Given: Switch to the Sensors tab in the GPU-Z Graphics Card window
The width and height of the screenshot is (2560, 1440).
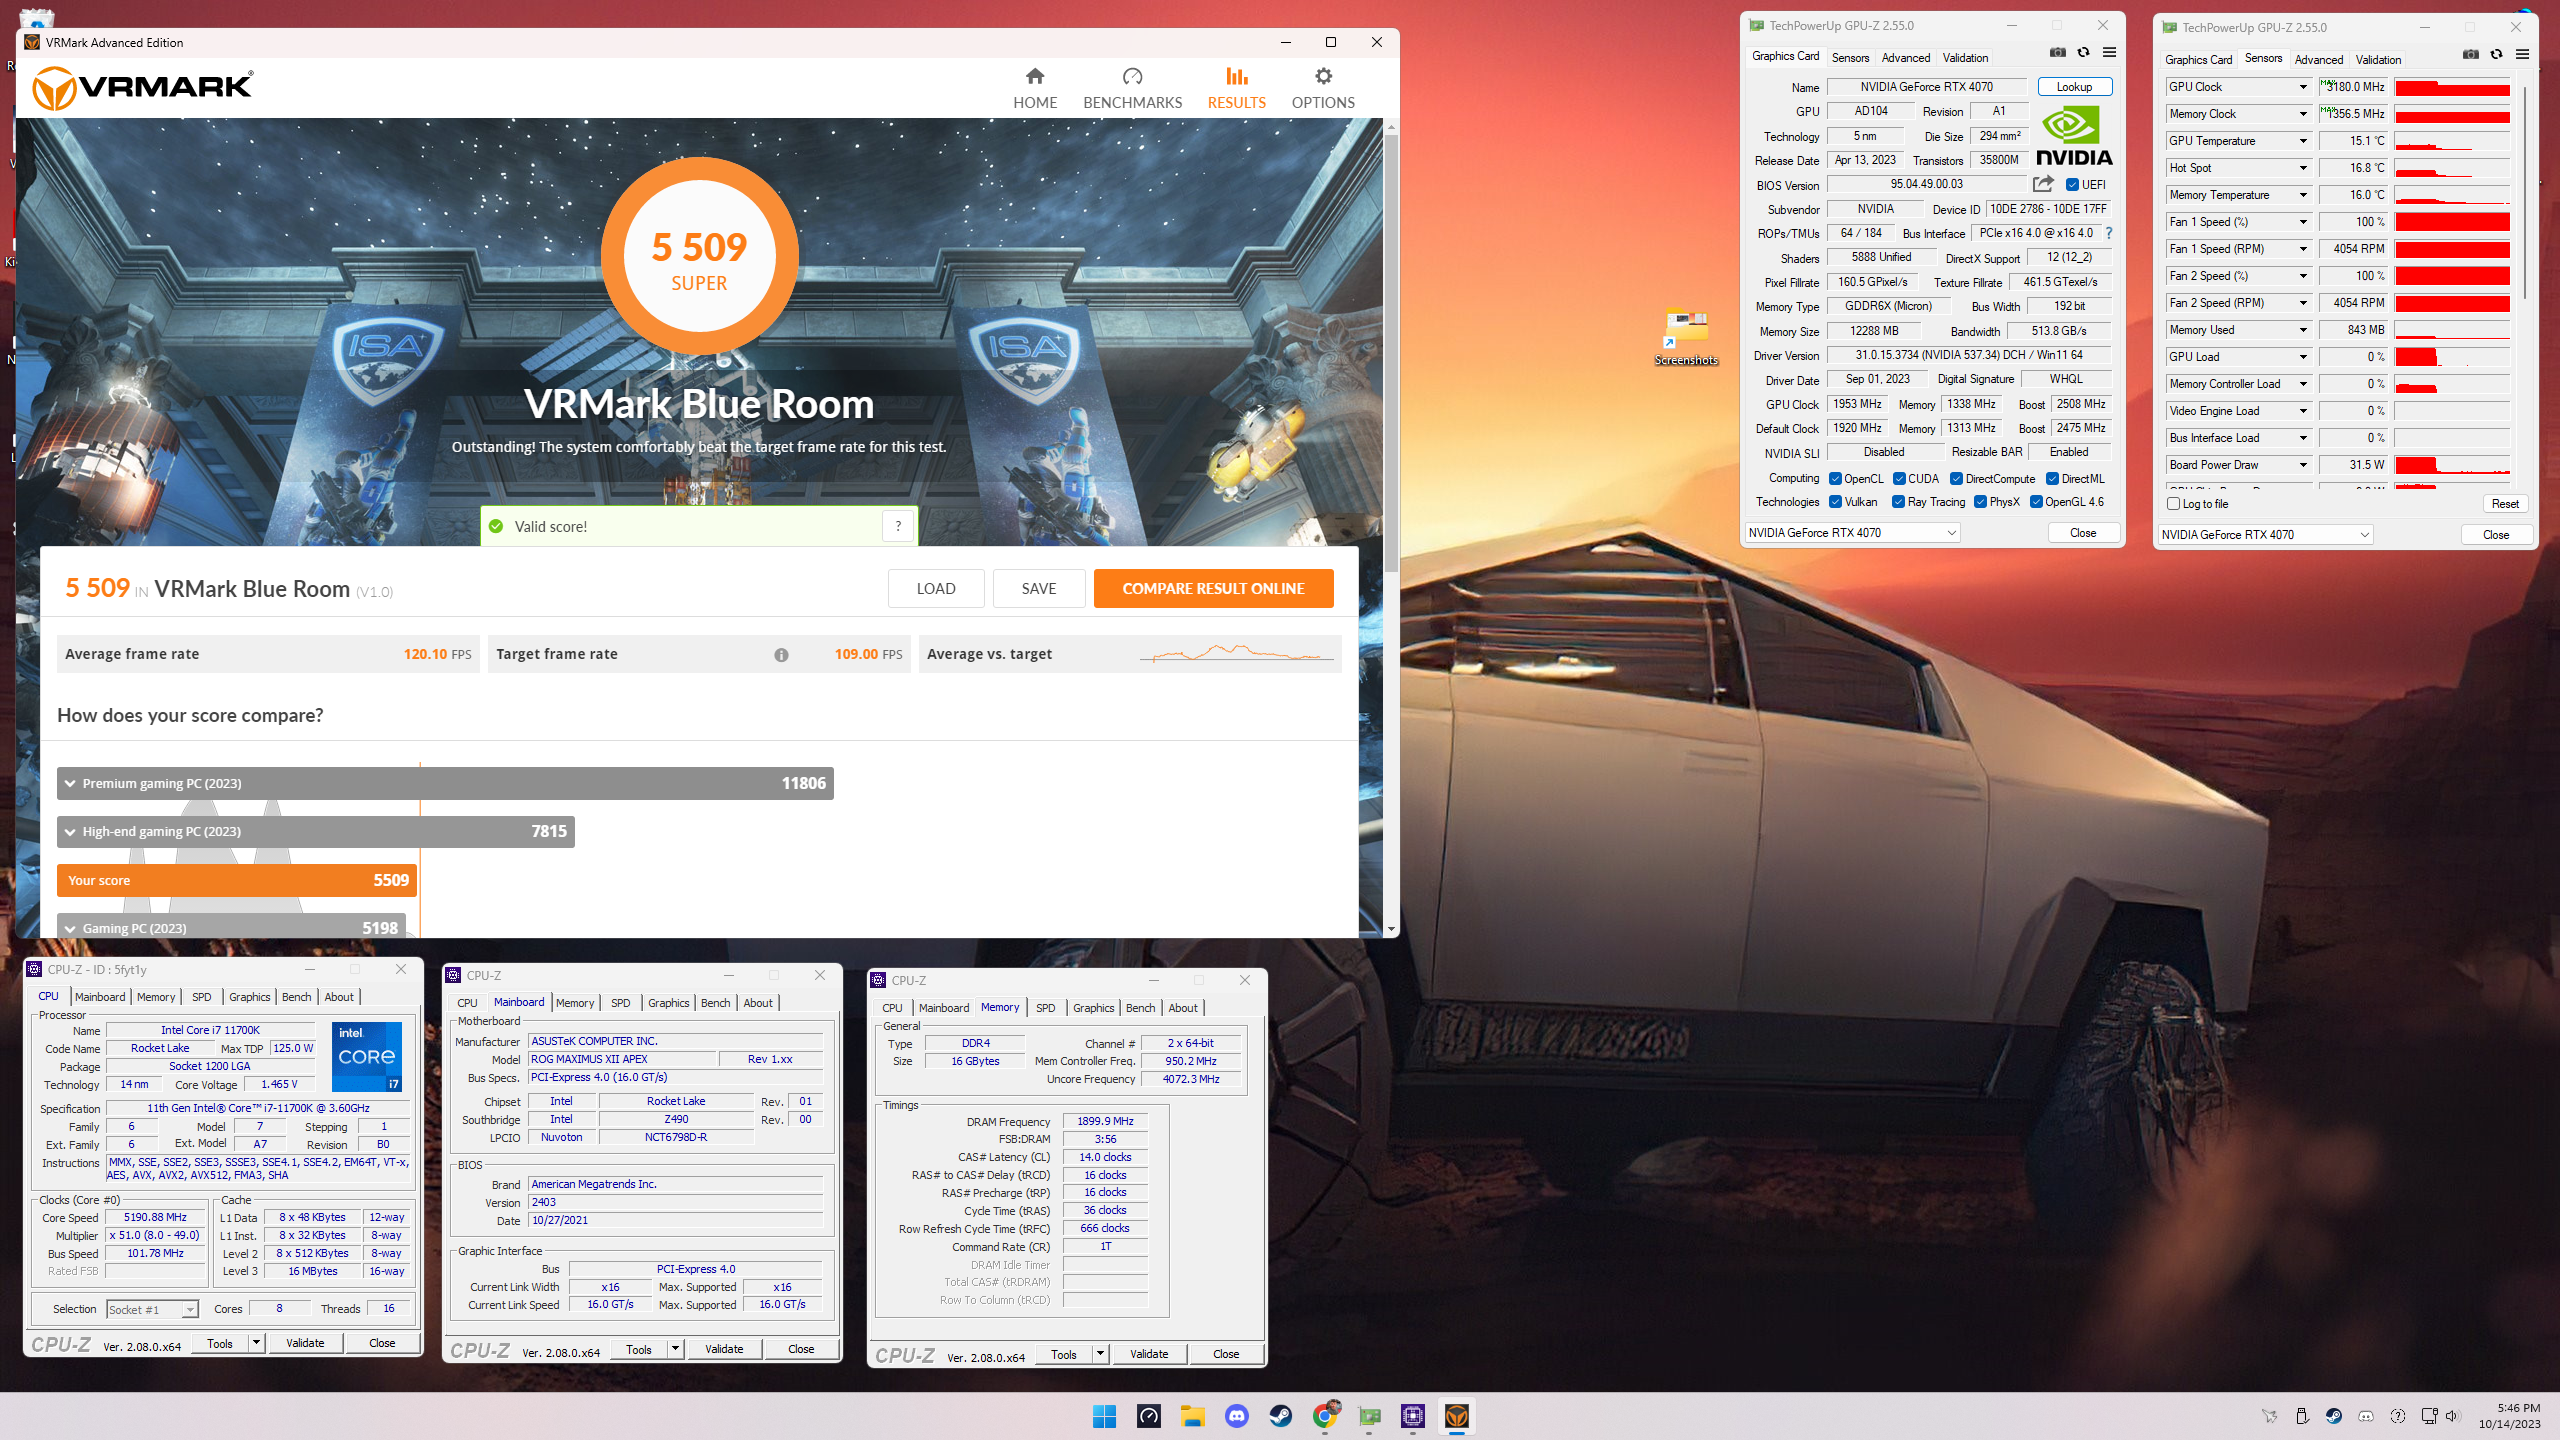Looking at the screenshot, I should [1850, 58].
